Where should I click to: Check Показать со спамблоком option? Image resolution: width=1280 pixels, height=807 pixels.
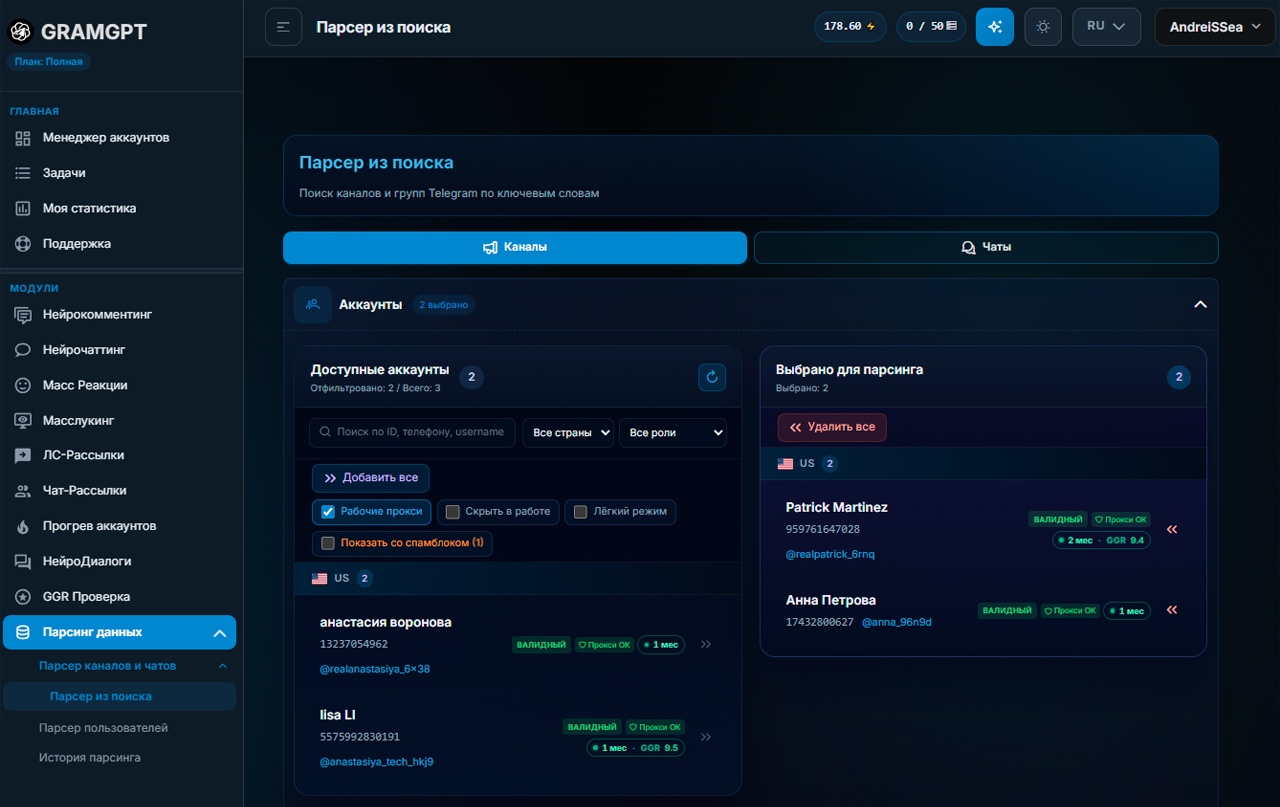pos(328,543)
